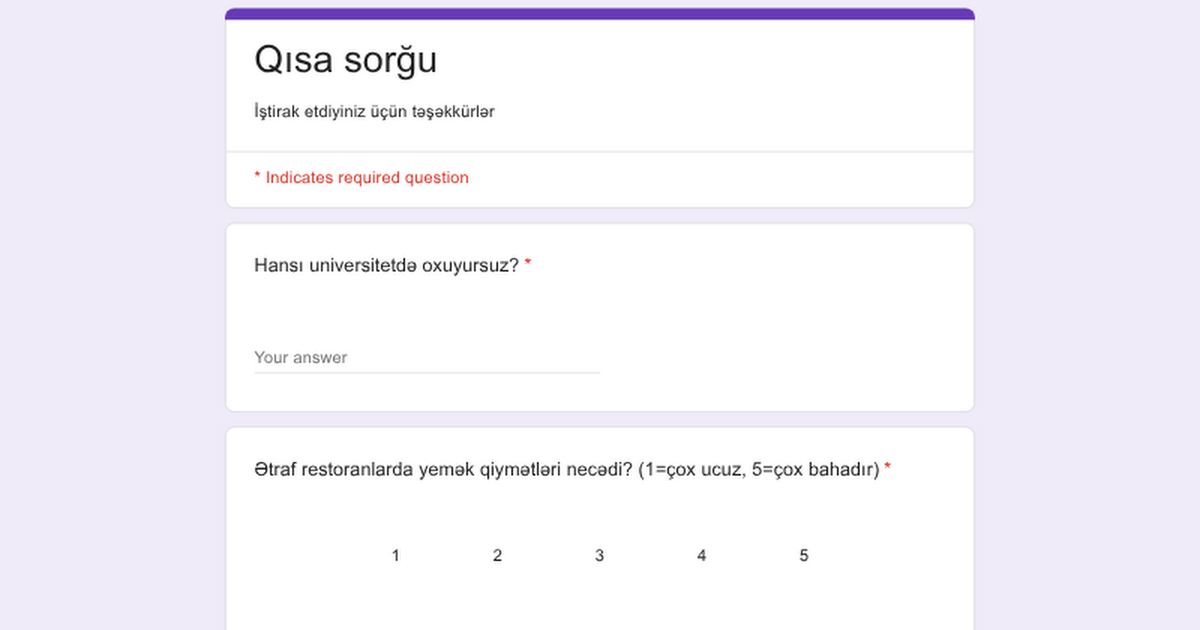
Task: Click the restaurant food prices question text
Action: tap(566, 469)
